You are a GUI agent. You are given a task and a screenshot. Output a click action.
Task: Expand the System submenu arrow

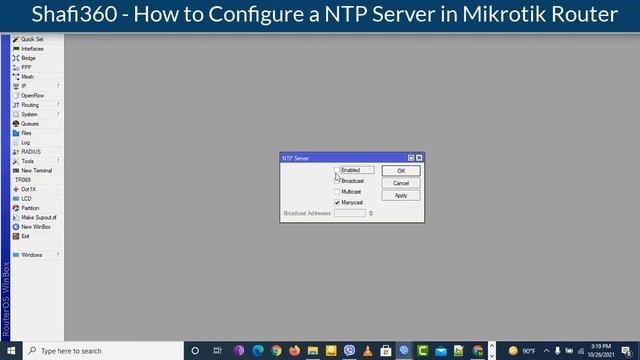(x=58, y=114)
